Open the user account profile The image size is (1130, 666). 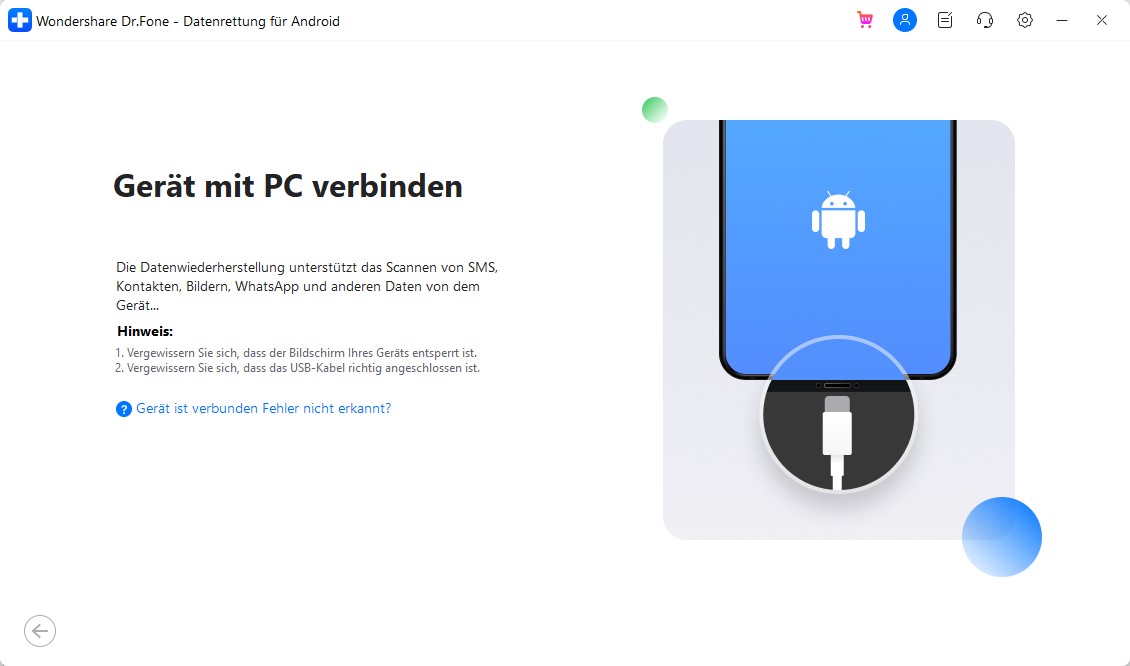pos(904,20)
